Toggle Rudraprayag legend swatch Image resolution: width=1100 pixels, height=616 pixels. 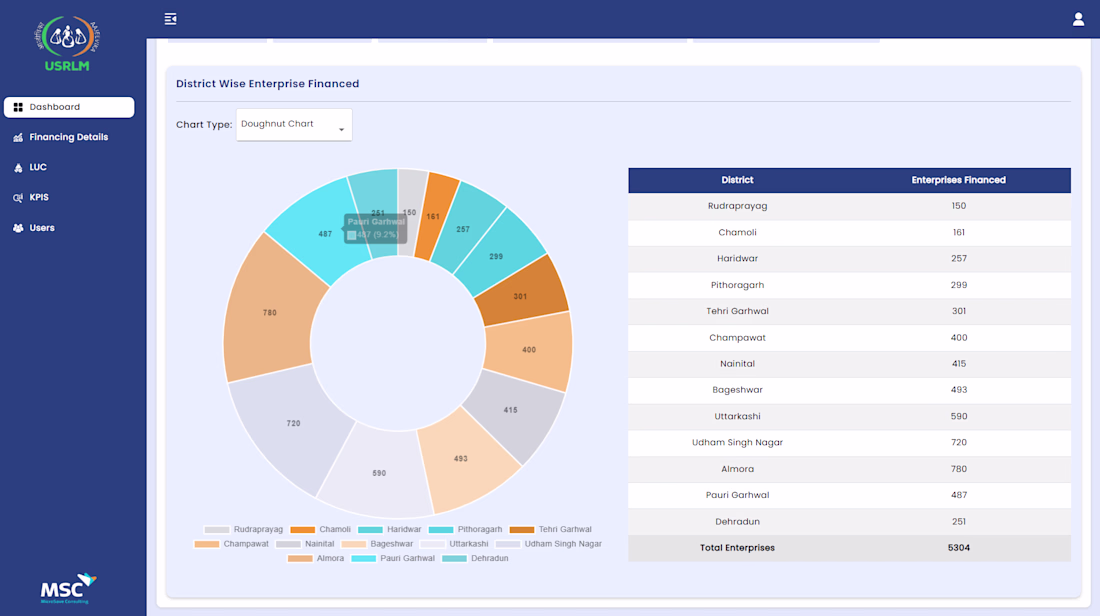217,530
